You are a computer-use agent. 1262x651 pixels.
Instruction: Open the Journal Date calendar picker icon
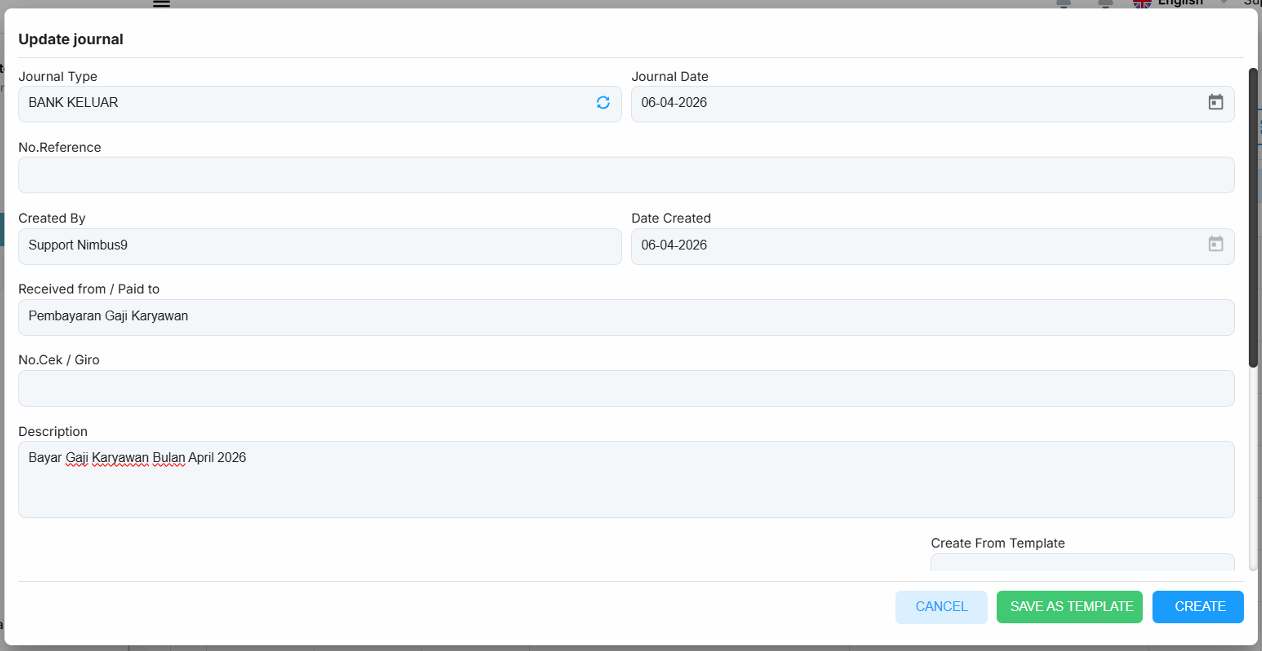(x=1216, y=102)
